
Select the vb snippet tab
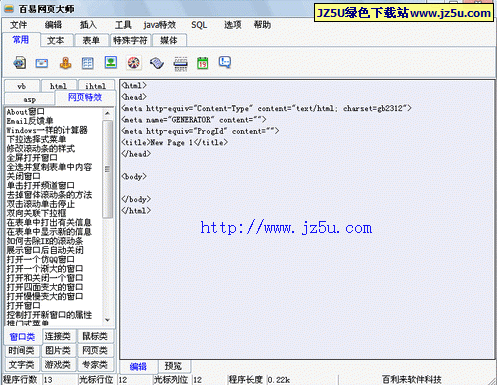pos(22,86)
